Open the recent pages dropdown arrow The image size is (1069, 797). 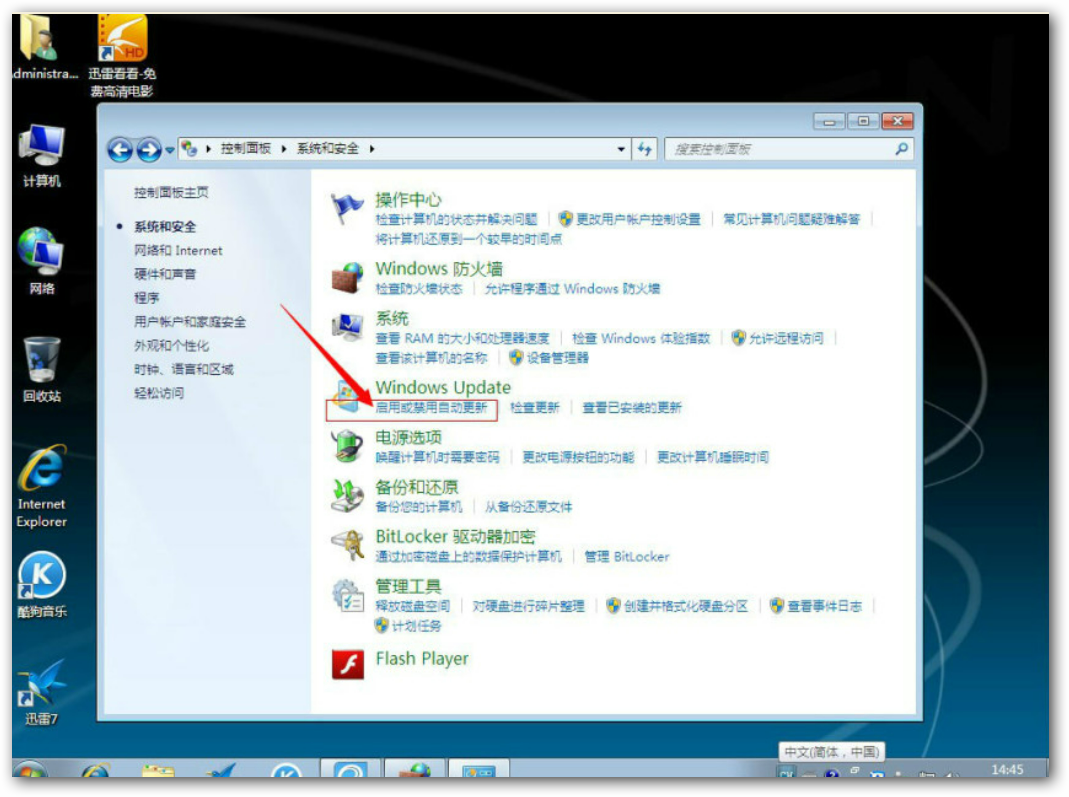[169, 150]
